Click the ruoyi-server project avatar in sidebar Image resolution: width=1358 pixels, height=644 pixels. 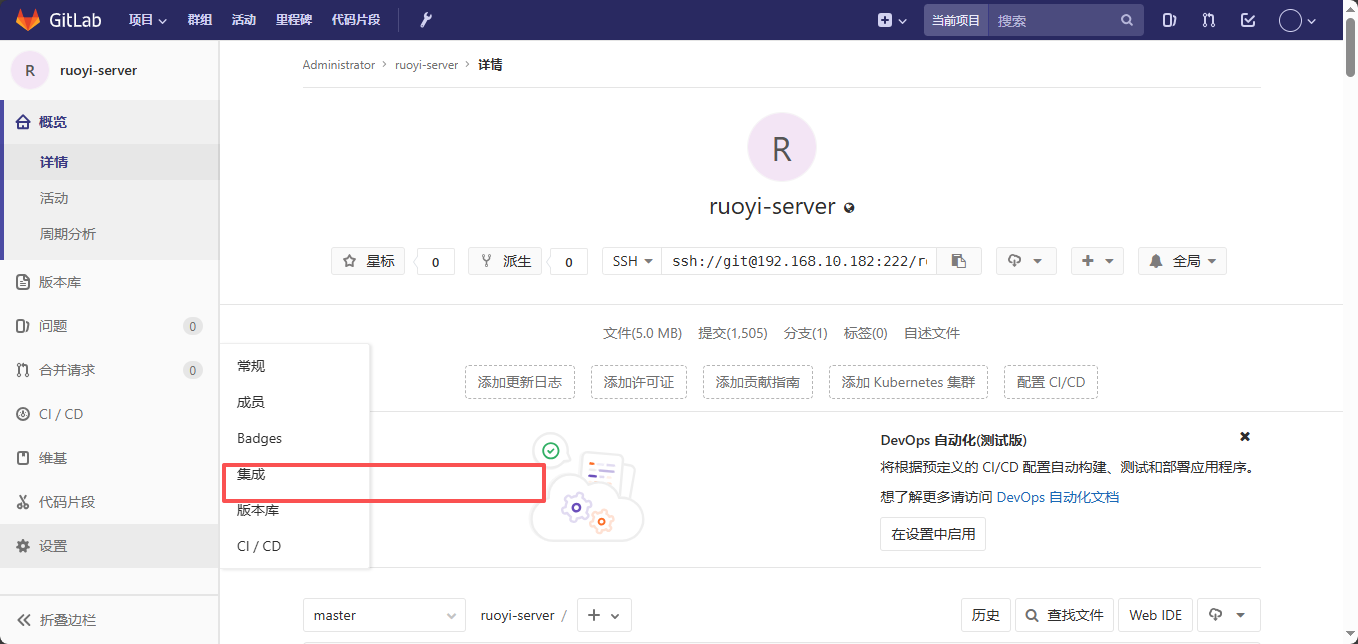(x=30, y=70)
